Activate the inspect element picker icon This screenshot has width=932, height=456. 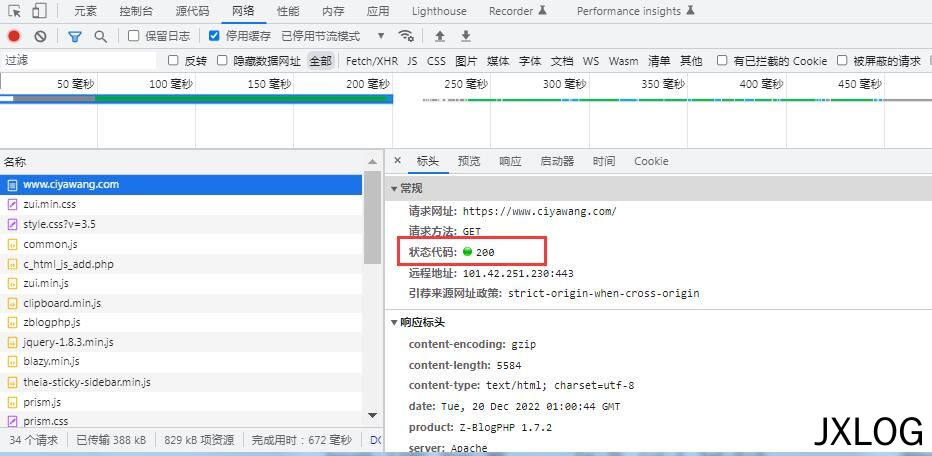[15, 11]
